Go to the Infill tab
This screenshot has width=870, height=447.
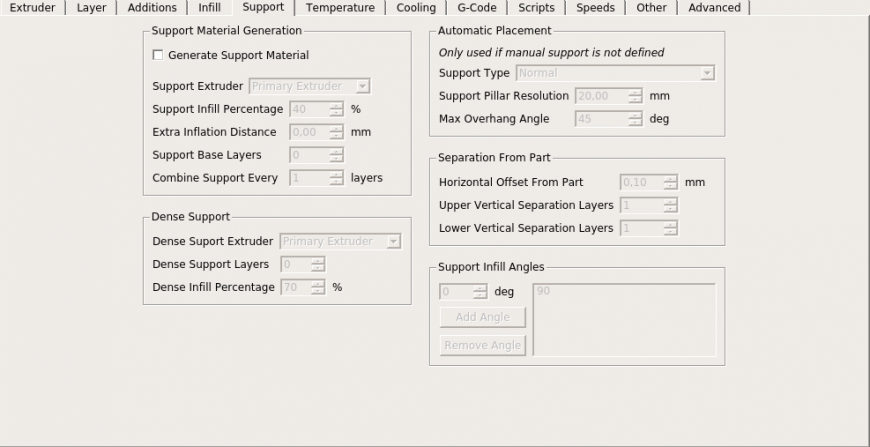(x=210, y=8)
